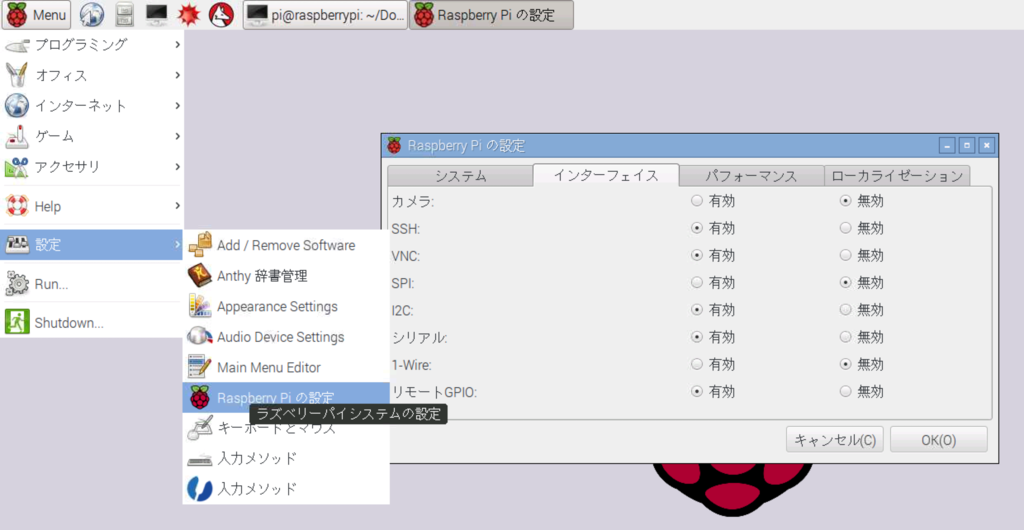The height and width of the screenshot is (530, 1024).
Task: Open the Run... menu entry
Action: tap(91, 285)
